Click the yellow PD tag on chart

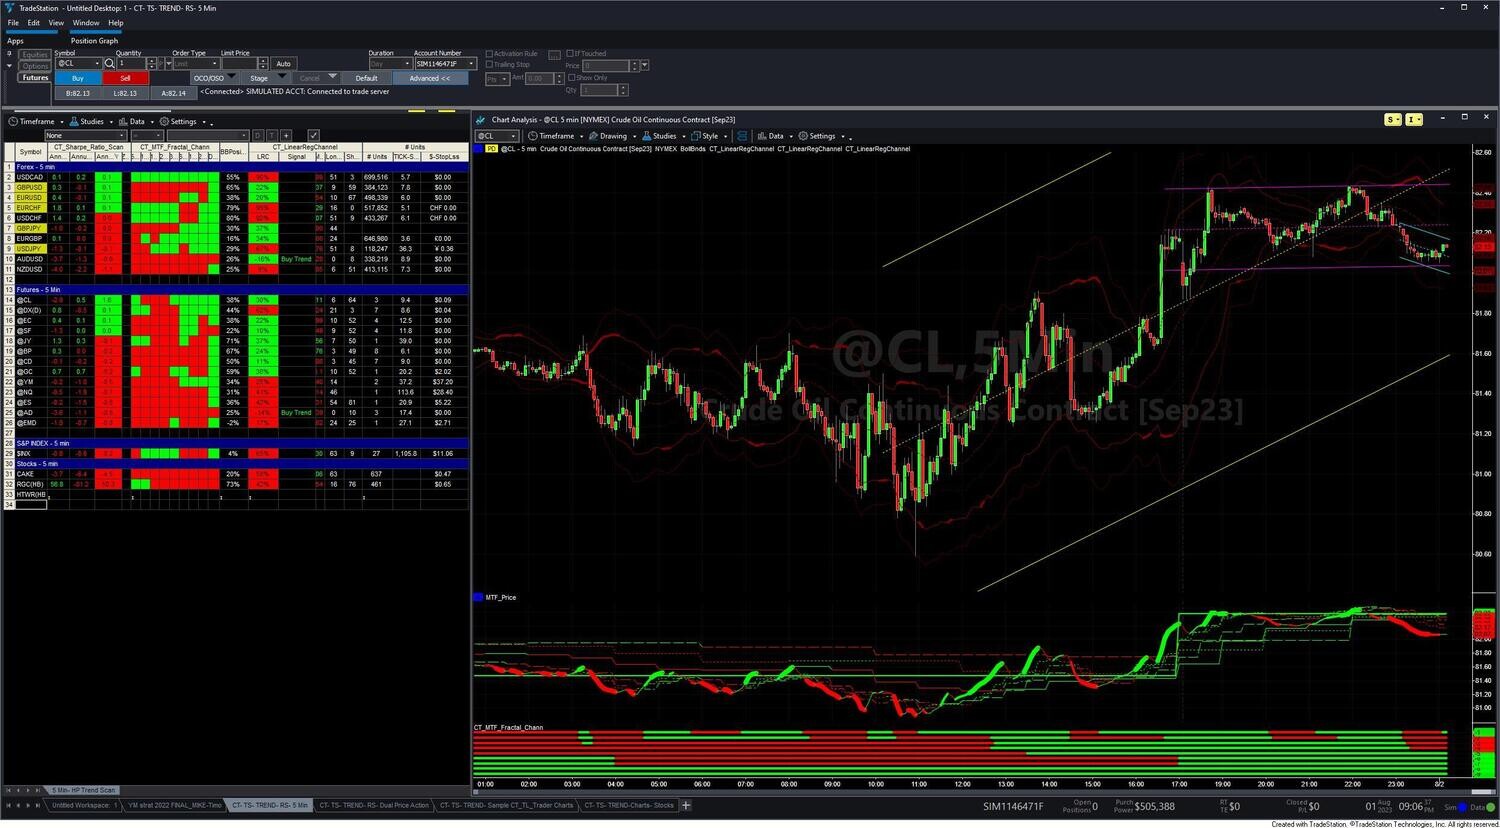[491, 149]
